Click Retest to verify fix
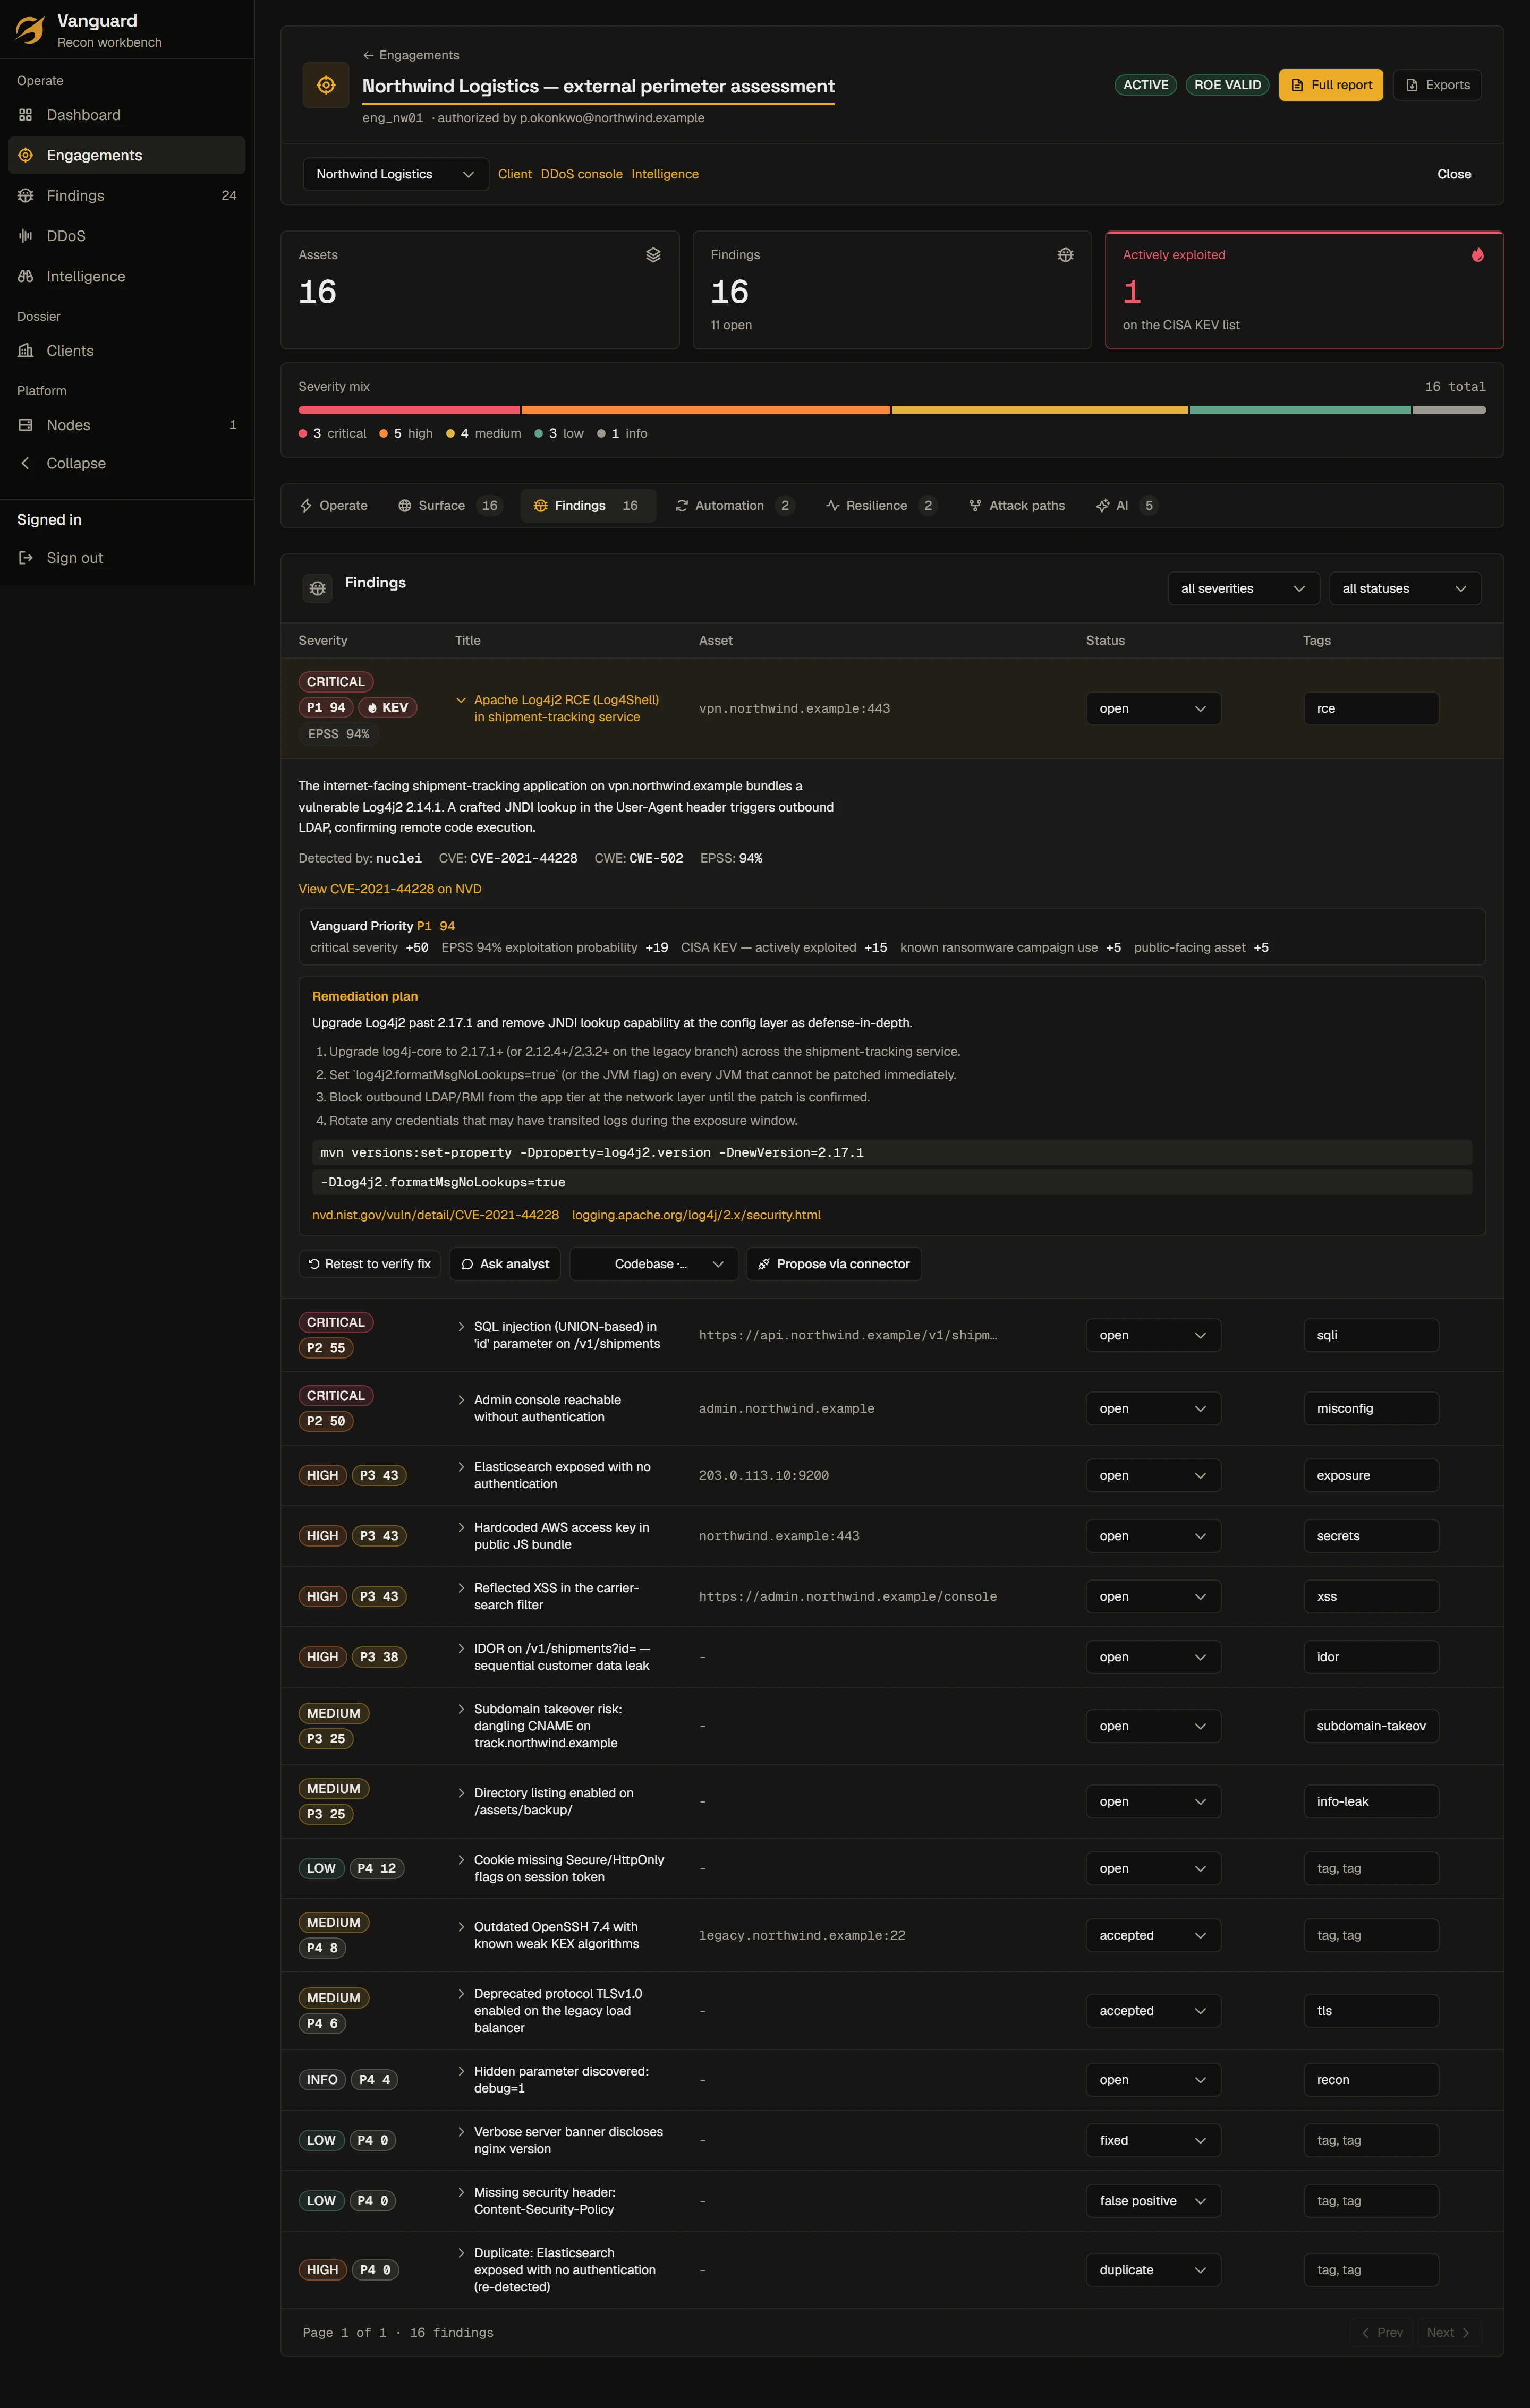 369,1264
